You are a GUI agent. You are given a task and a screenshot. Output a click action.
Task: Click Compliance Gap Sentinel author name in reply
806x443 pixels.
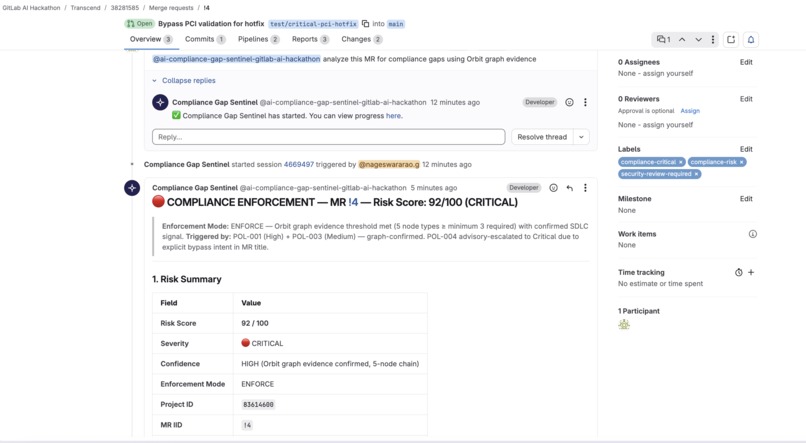click(215, 102)
